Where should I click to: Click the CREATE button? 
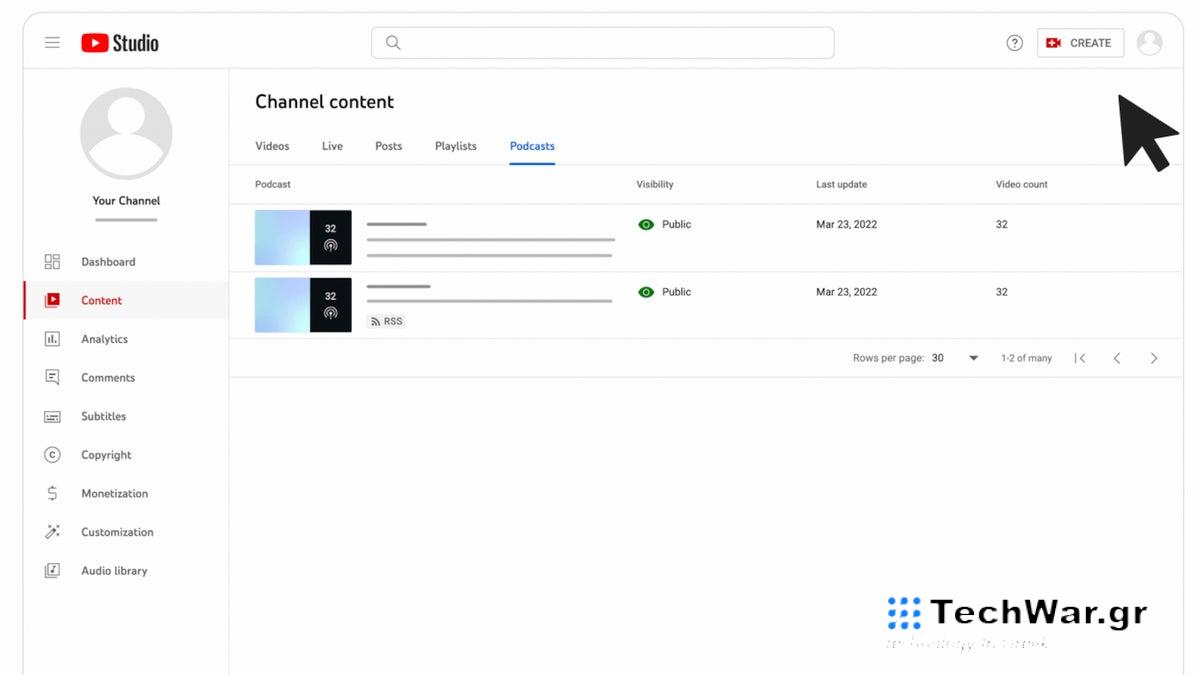click(x=1080, y=42)
